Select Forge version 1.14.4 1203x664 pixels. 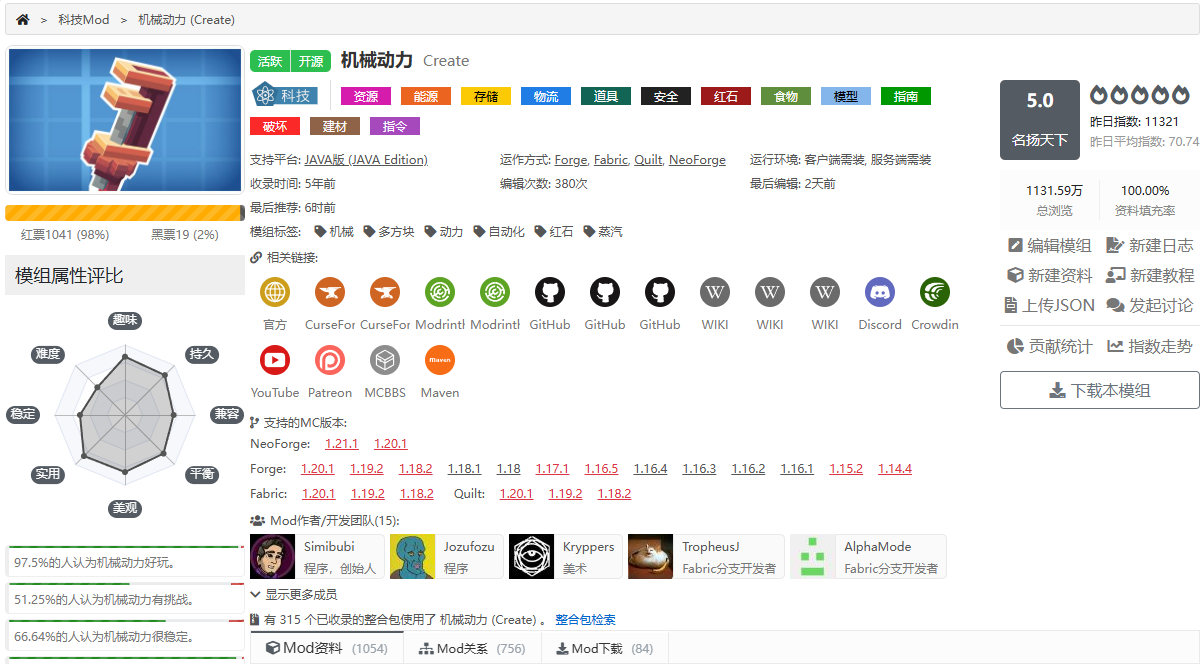point(895,469)
